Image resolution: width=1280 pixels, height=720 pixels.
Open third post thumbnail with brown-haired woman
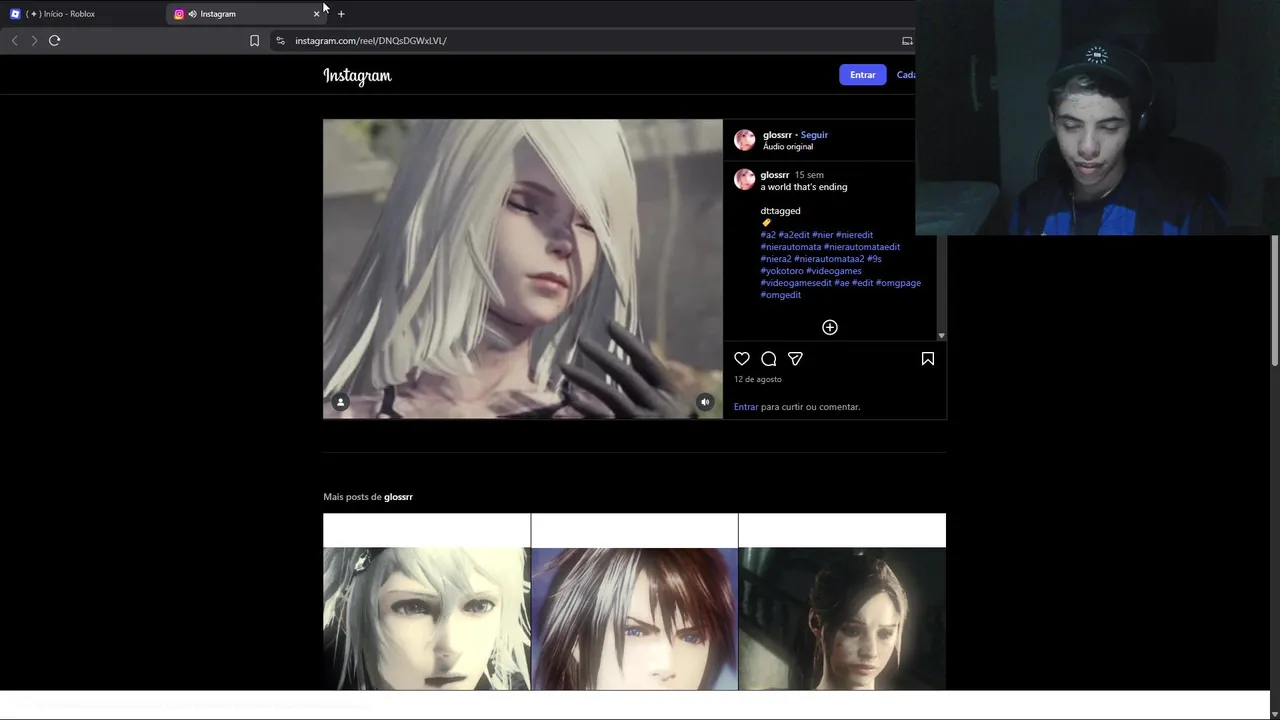pos(842,602)
